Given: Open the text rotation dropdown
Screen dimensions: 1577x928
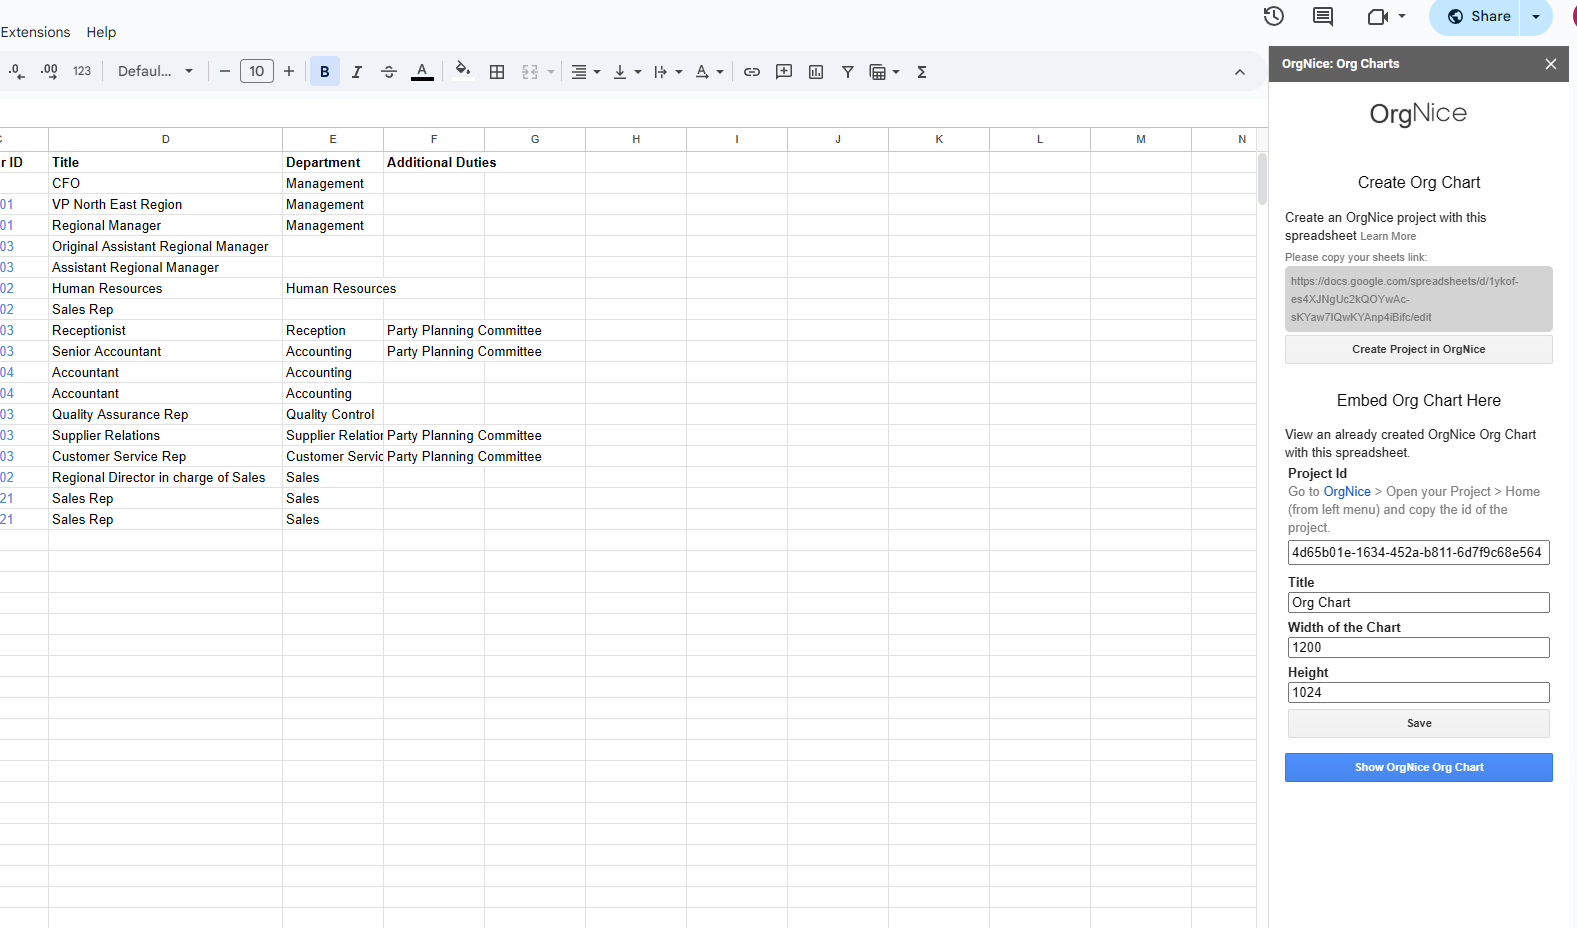Looking at the screenshot, I should pos(709,72).
